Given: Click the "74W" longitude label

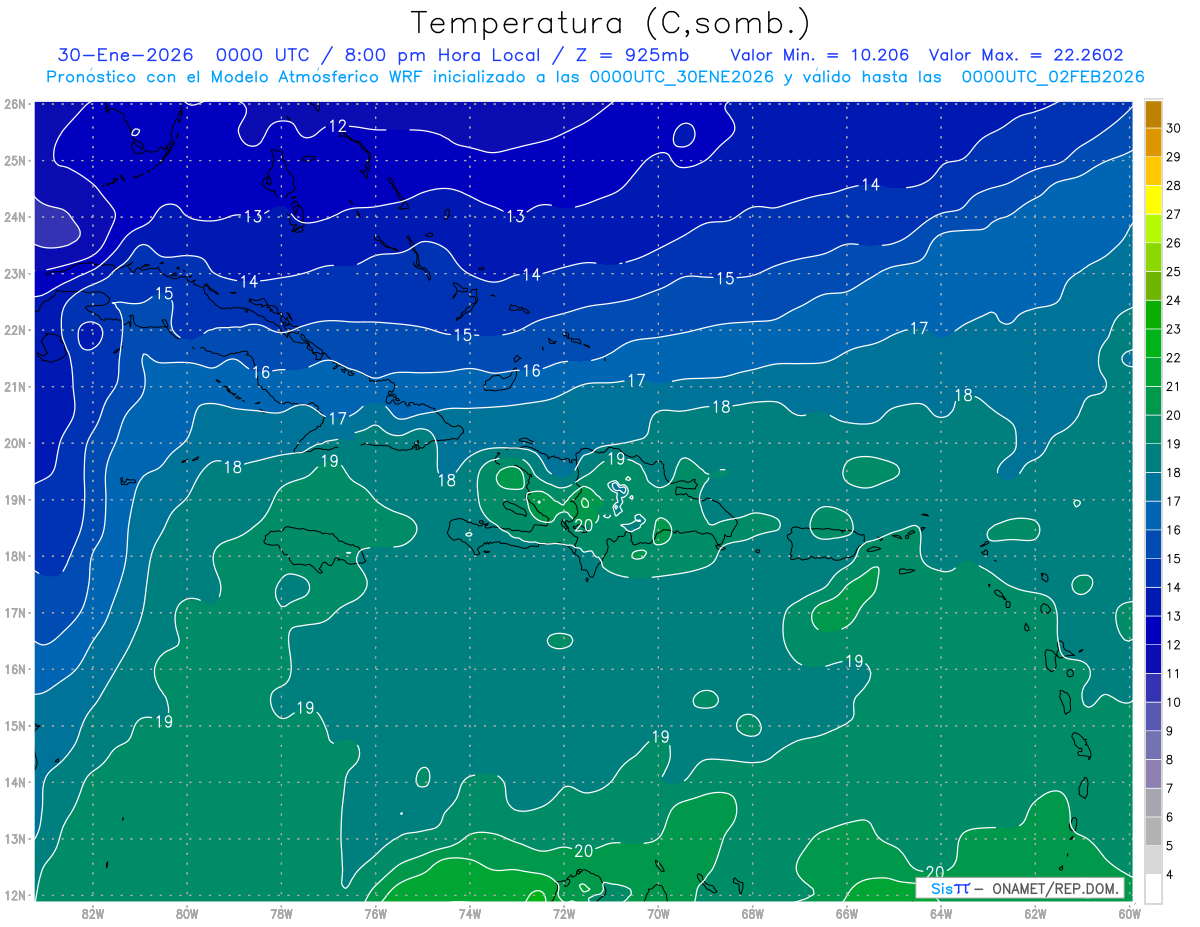Looking at the screenshot, I should [469, 913].
